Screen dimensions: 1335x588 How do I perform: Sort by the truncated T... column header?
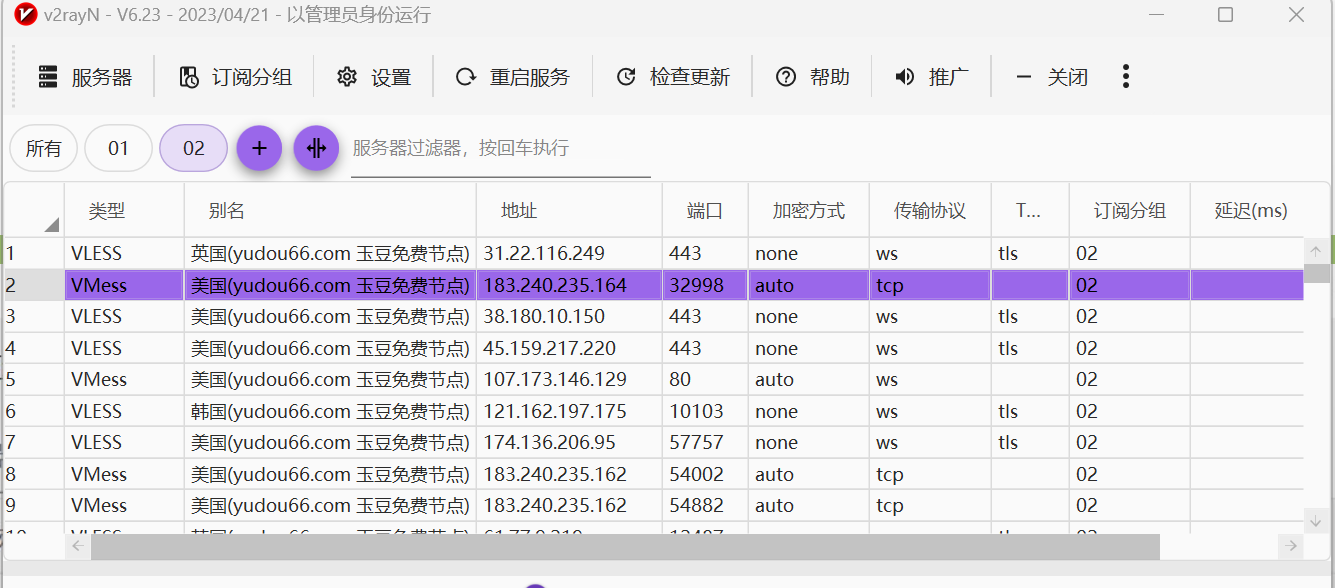(x=1030, y=211)
